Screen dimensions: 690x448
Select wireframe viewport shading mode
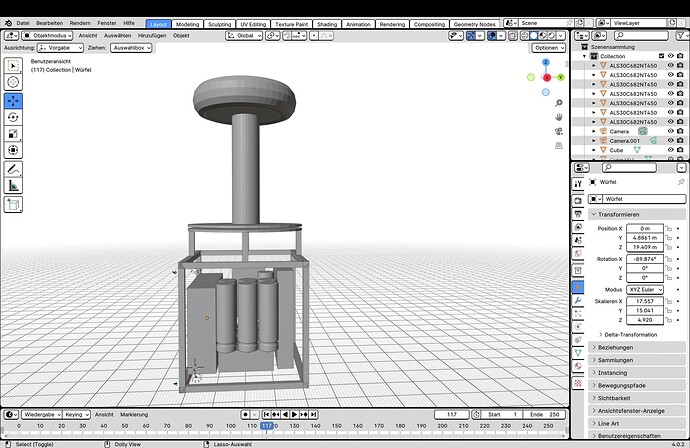(x=525, y=36)
